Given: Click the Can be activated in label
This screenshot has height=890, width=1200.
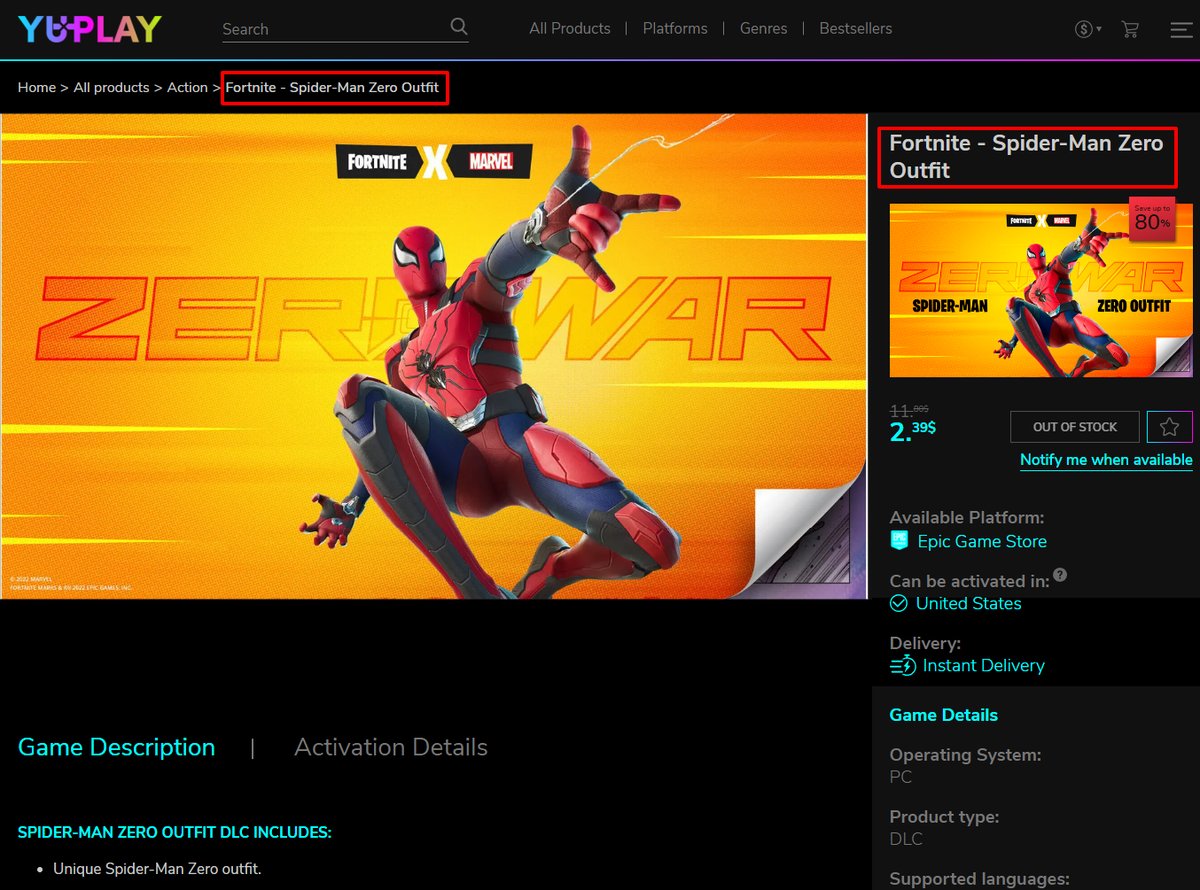Looking at the screenshot, I should 969,580.
